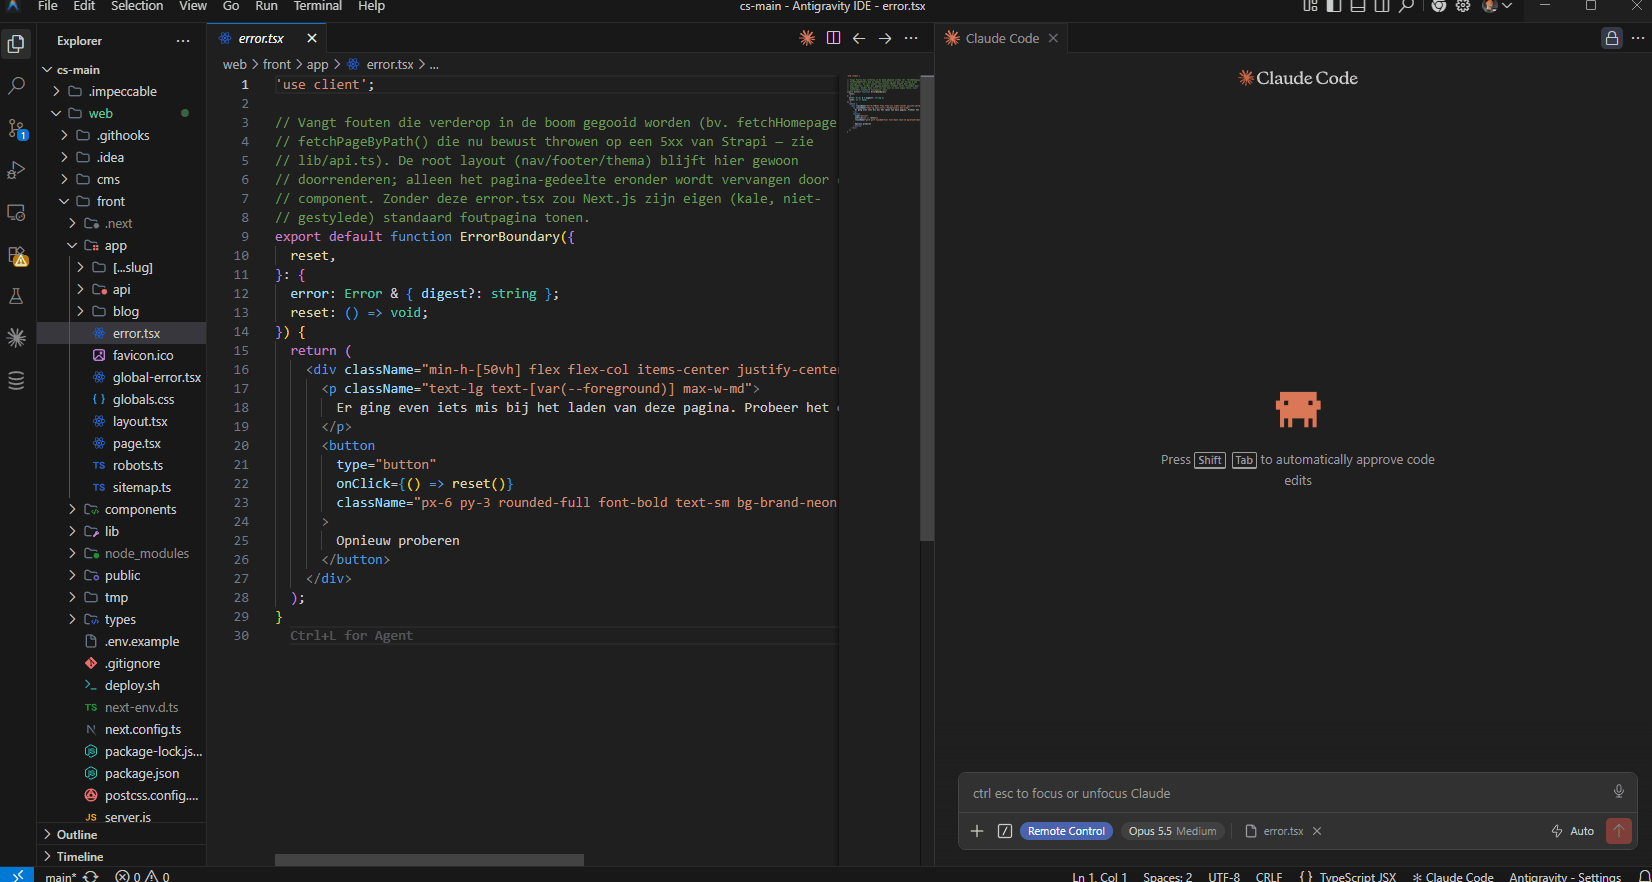The width and height of the screenshot is (1652, 882).
Task: Start voice input with the microphone icon
Action: 1618,792
